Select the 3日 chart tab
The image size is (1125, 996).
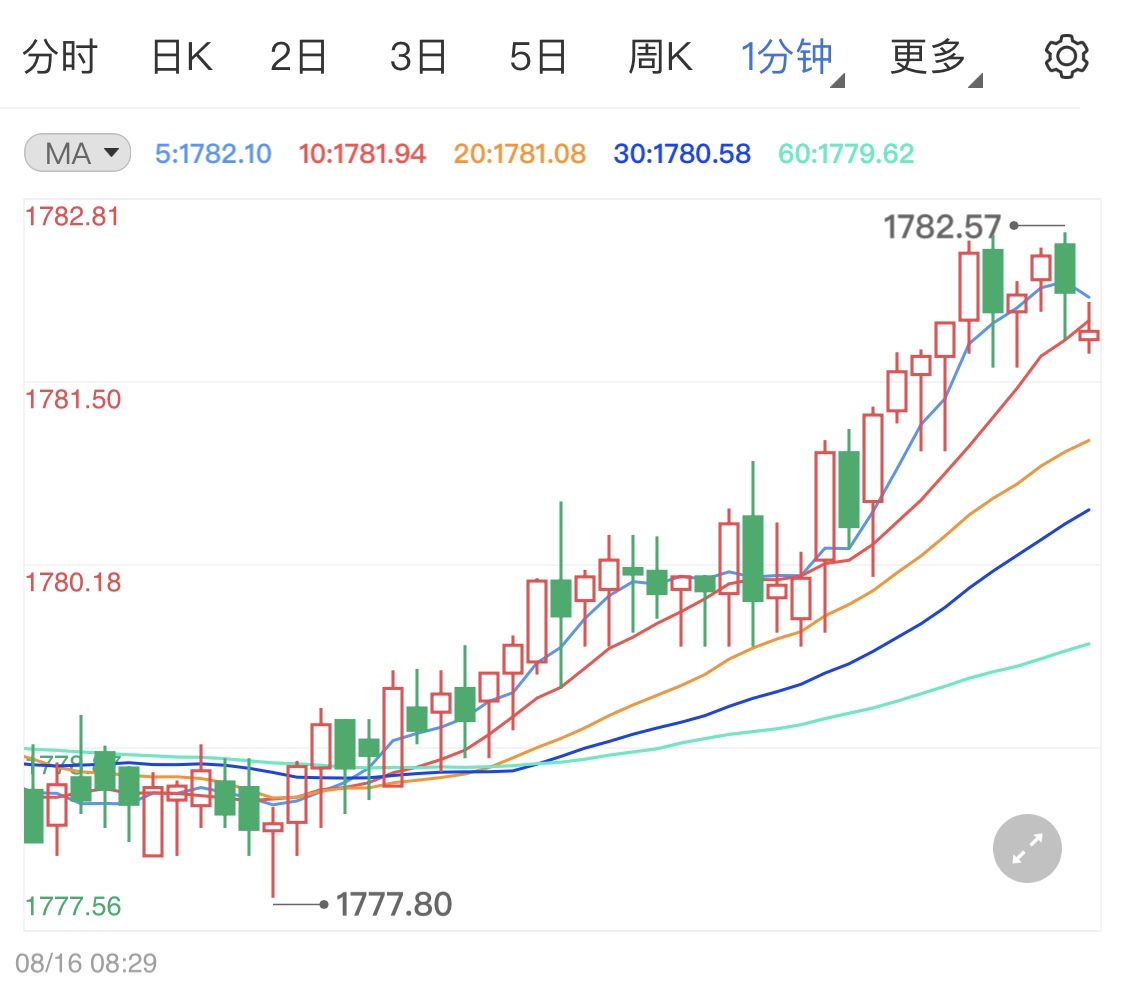pos(418,57)
